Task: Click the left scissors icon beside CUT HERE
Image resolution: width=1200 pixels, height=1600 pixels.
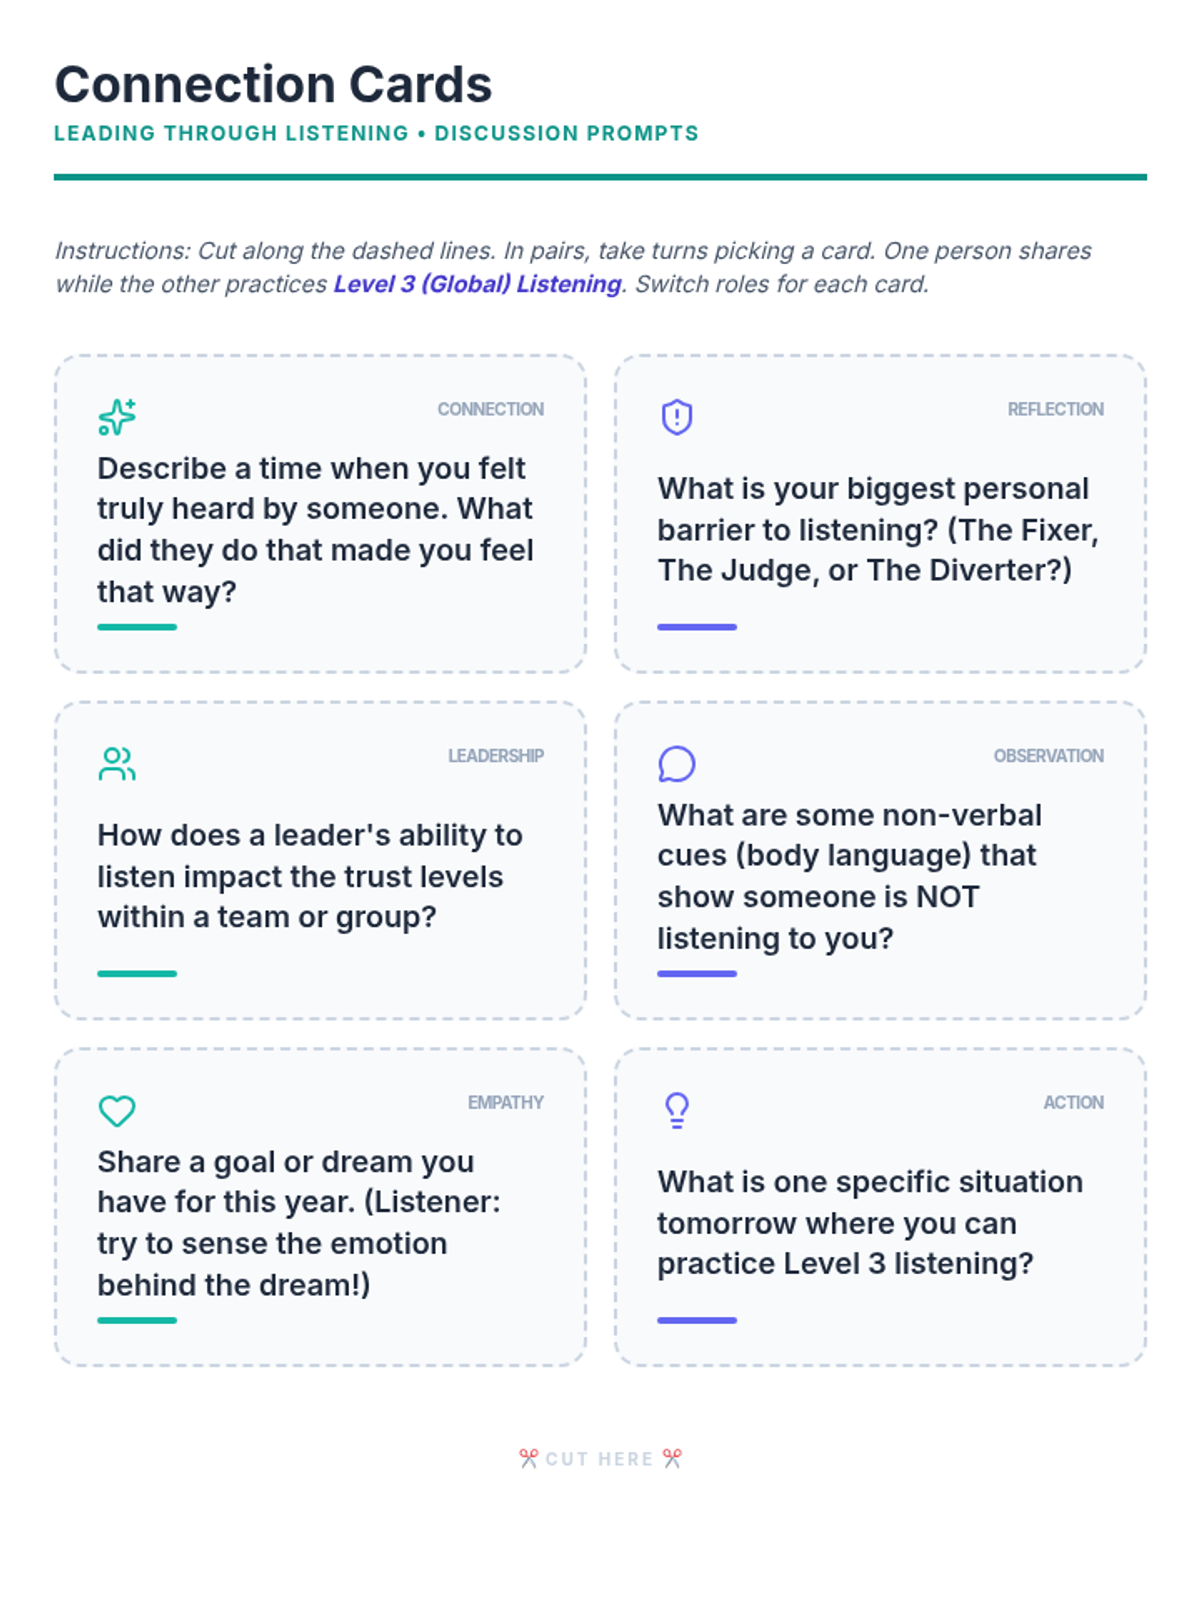Action: point(529,1458)
